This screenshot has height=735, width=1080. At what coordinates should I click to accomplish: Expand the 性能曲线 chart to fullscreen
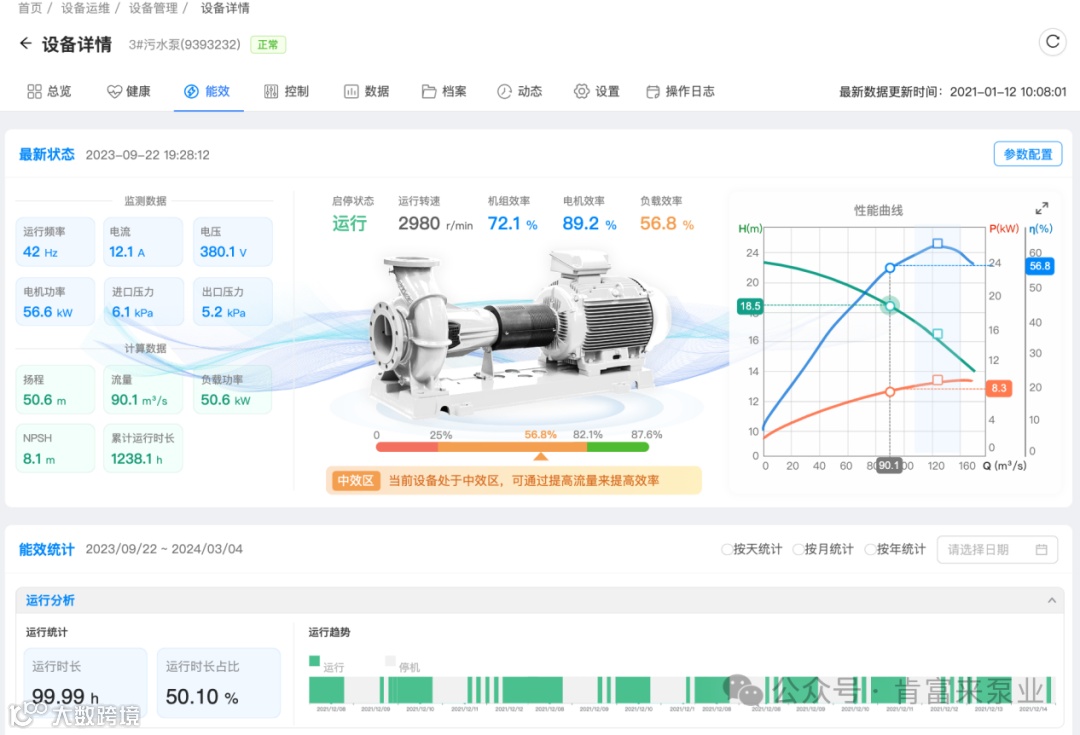click(x=1041, y=208)
